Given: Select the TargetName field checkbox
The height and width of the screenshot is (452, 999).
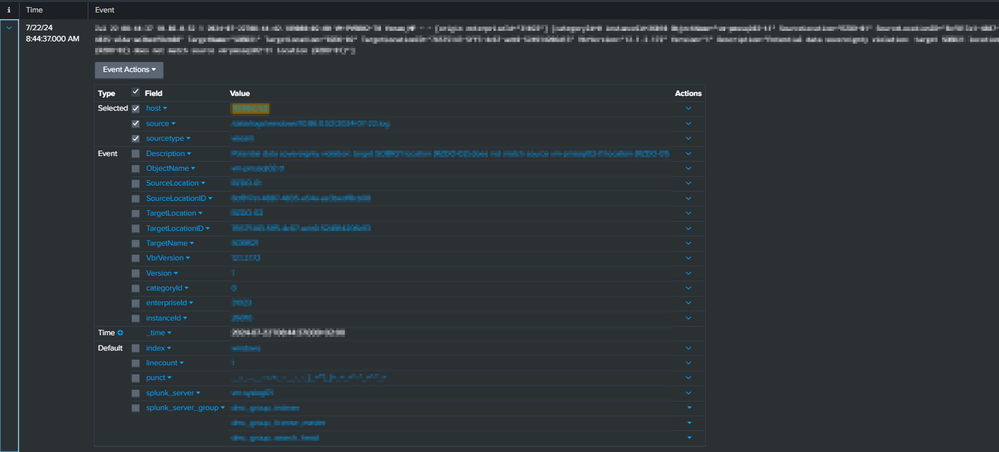Looking at the screenshot, I should pyautogui.click(x=135, y=243).
